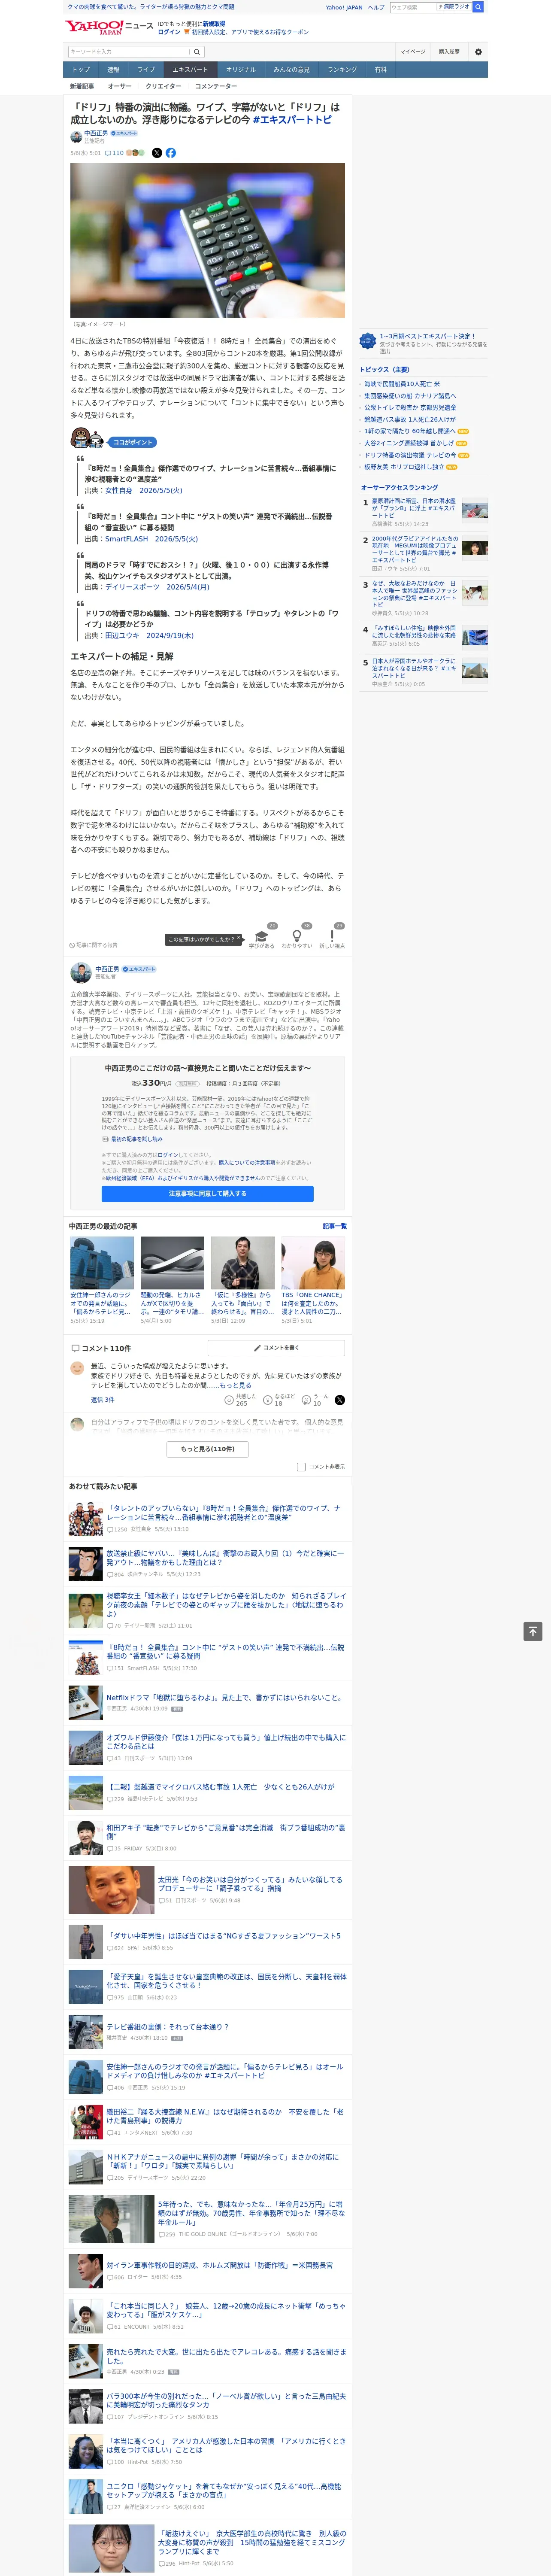This screenshot has width=551, height=2576.
Task: Open the ランキング tab
Action: [342, 70]
